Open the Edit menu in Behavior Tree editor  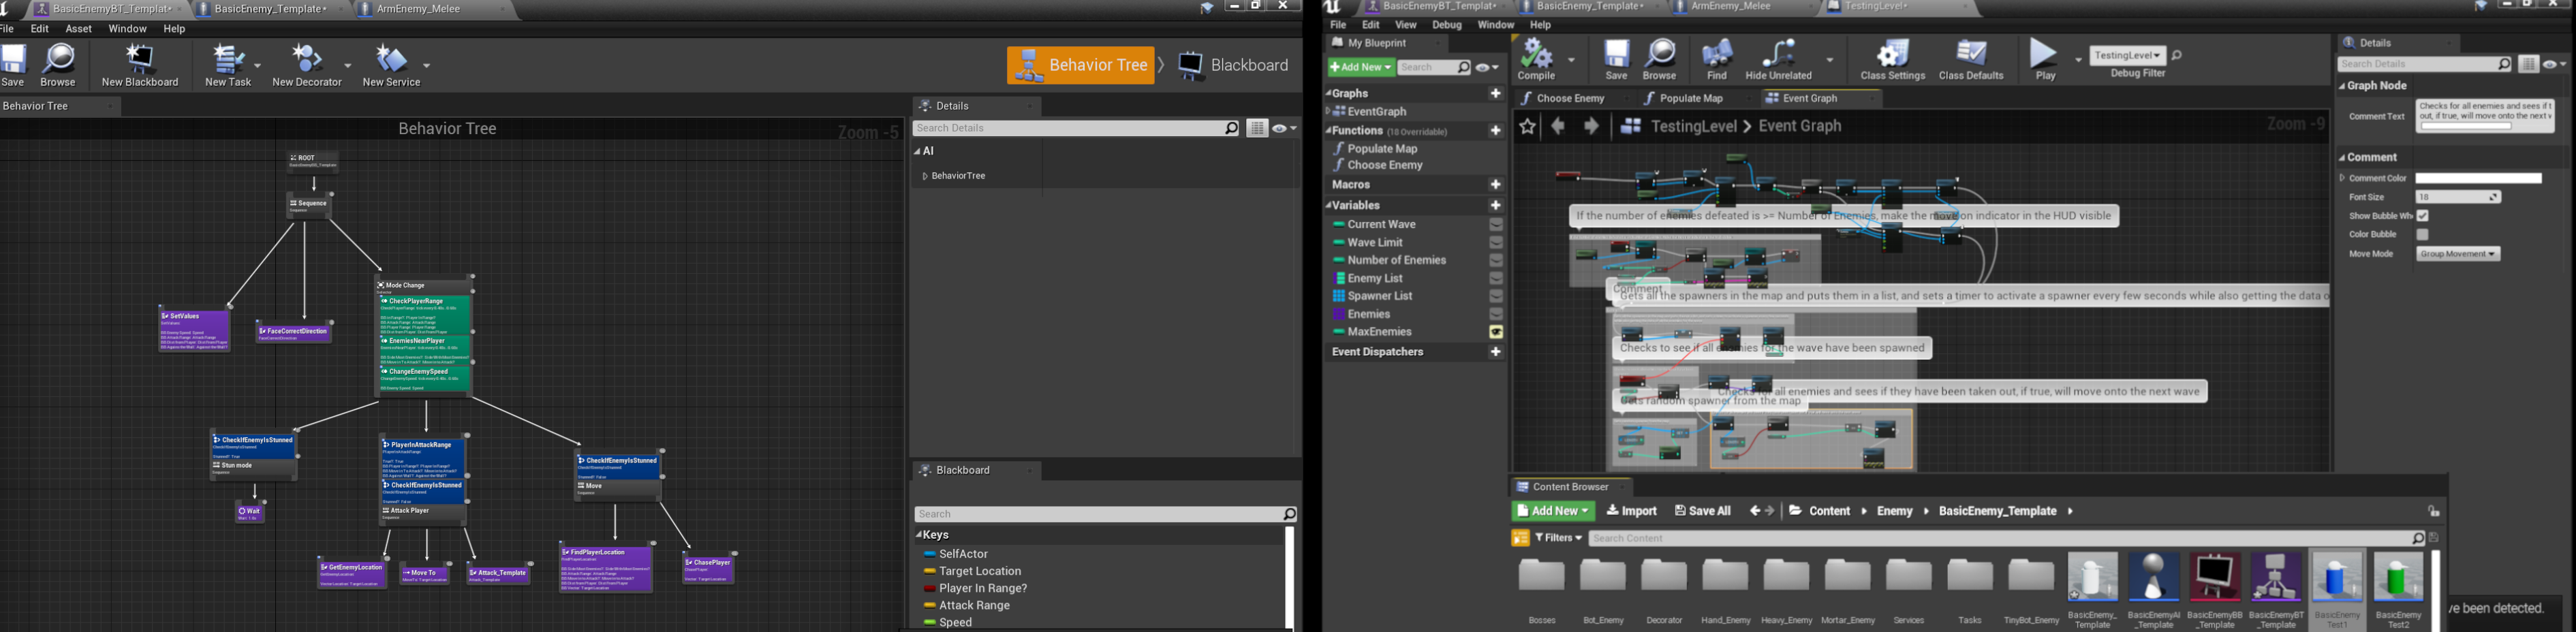[x=40, y=29]
